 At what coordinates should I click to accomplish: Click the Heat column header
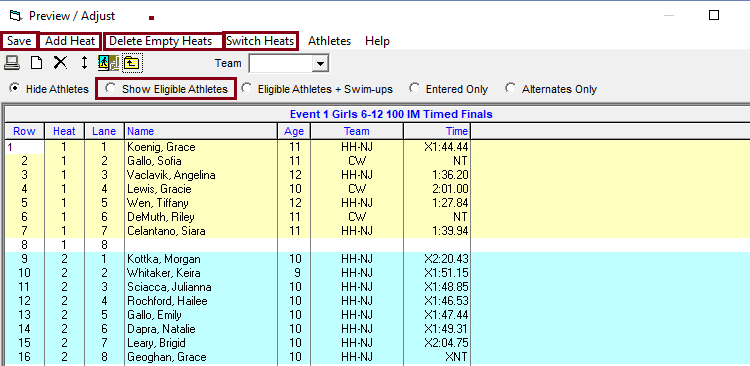[x=65, y=131]
